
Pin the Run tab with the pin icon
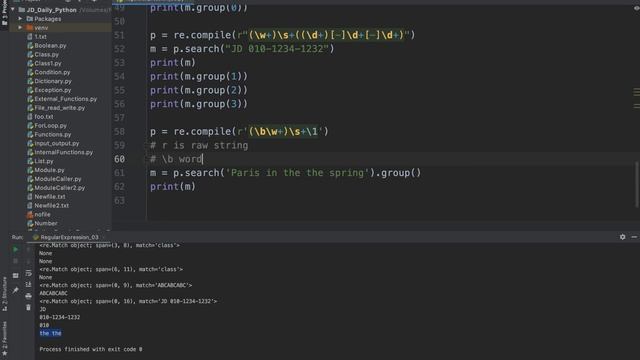point(16,290)
